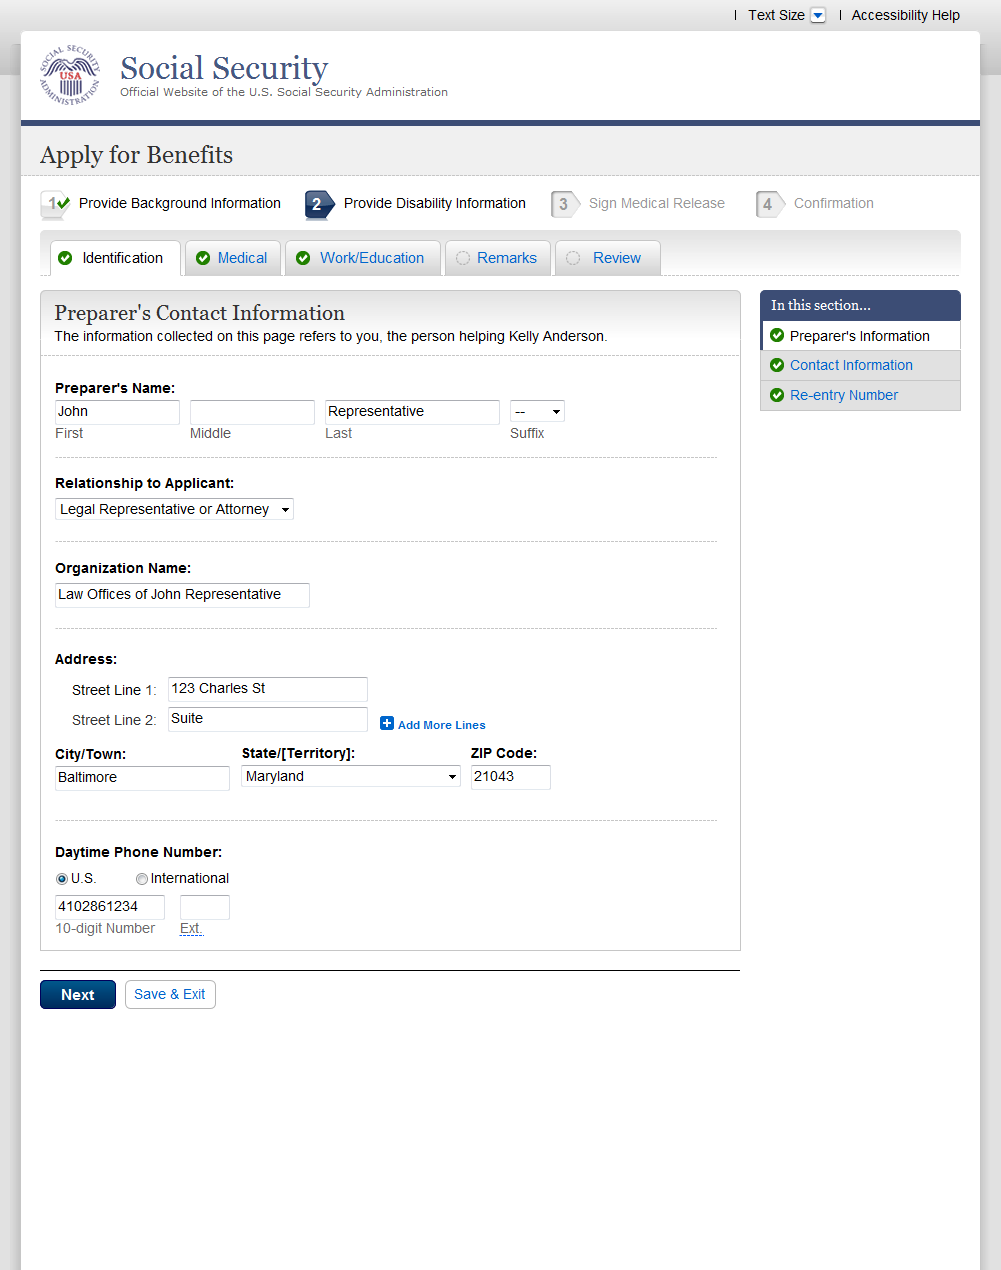Open the Contact Information sidebar link

coord(851,365)
